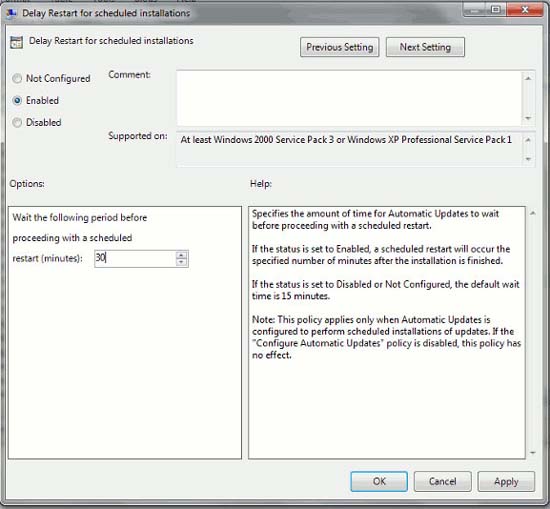
Task: Click inside the Comment text box
Action: tap(349, 98)
